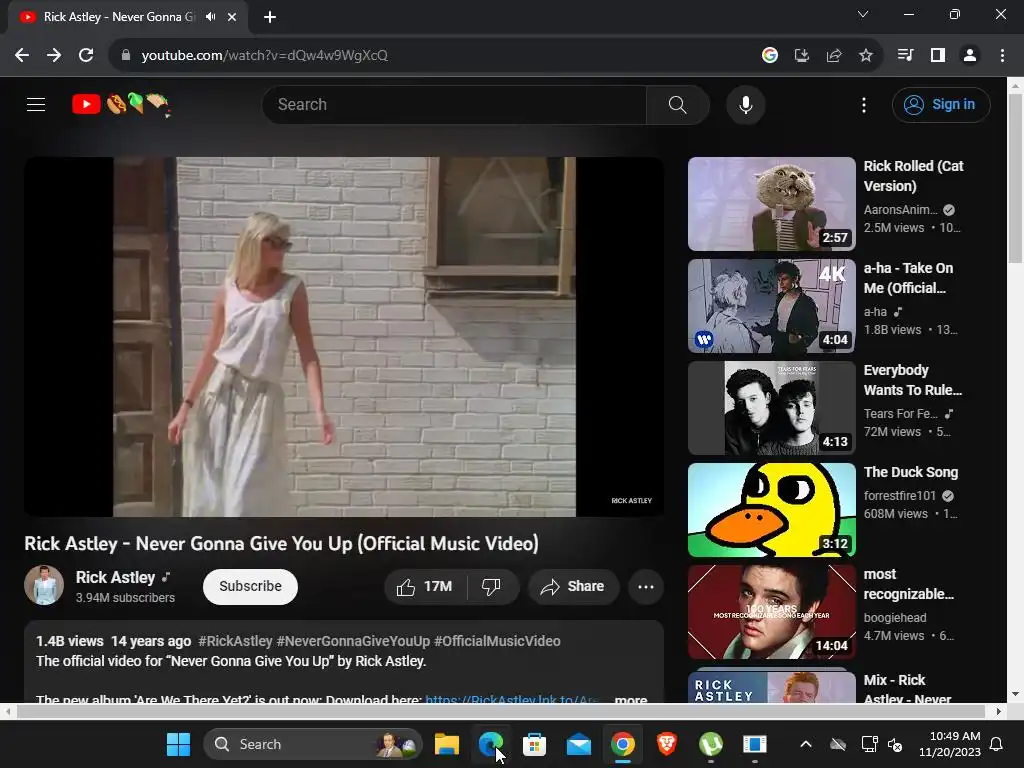The width and height of the screenshot is (1024, 768).
Task: Expand description with 'more'
Action: pyautogui.click(x=630, y=699)
